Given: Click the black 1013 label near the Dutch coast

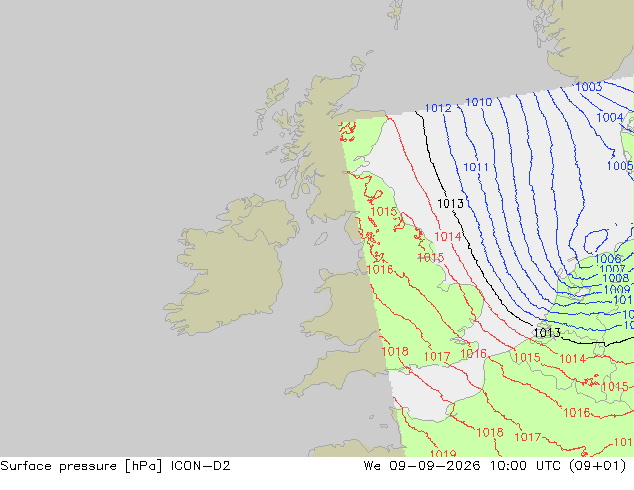Looking at the screenshot, I should tap(547, 333).
